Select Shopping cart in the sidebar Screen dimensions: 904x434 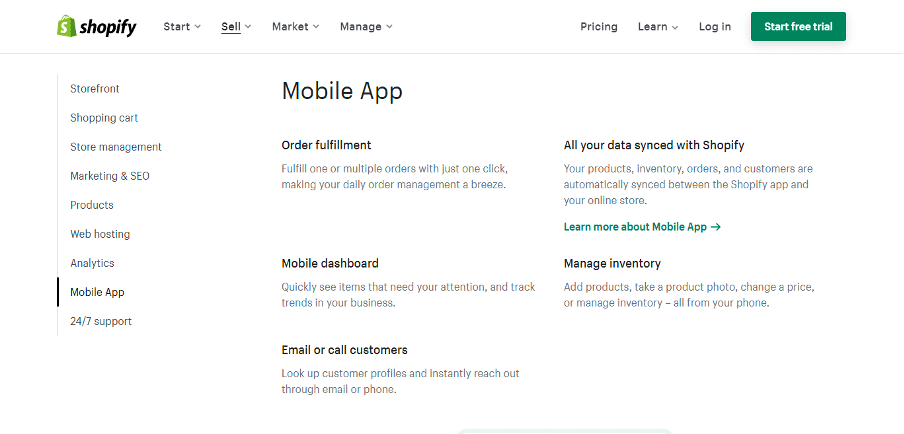(x=104, y=118)
